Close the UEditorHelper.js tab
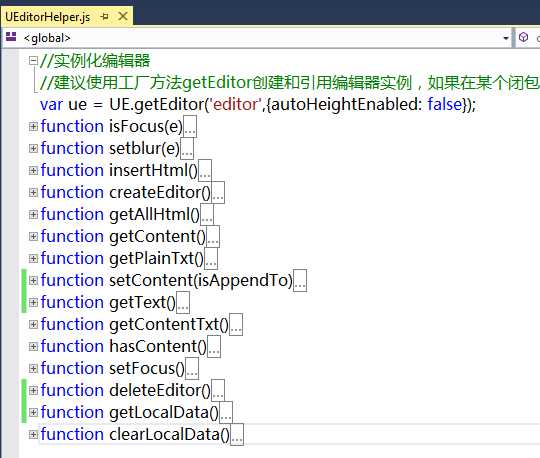Image resolution: width=540 pixels, height=458 pixels. 123,16
